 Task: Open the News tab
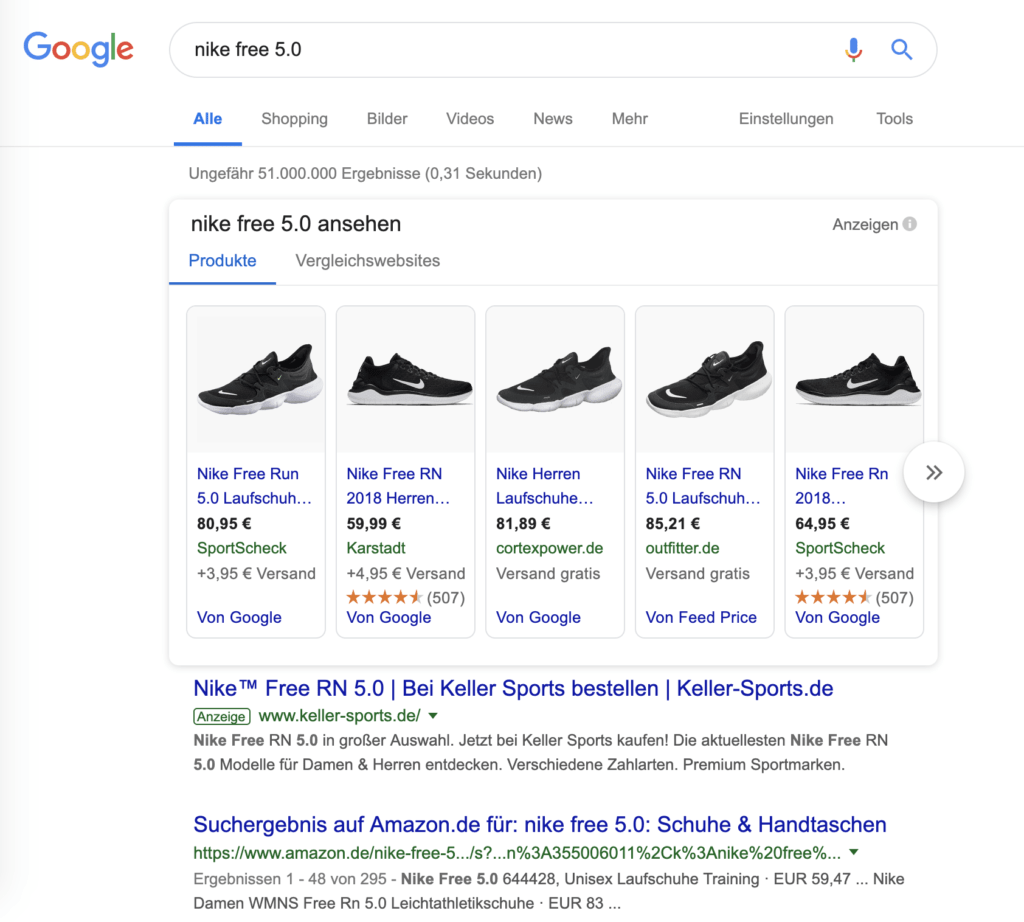[x=552, y=119]
